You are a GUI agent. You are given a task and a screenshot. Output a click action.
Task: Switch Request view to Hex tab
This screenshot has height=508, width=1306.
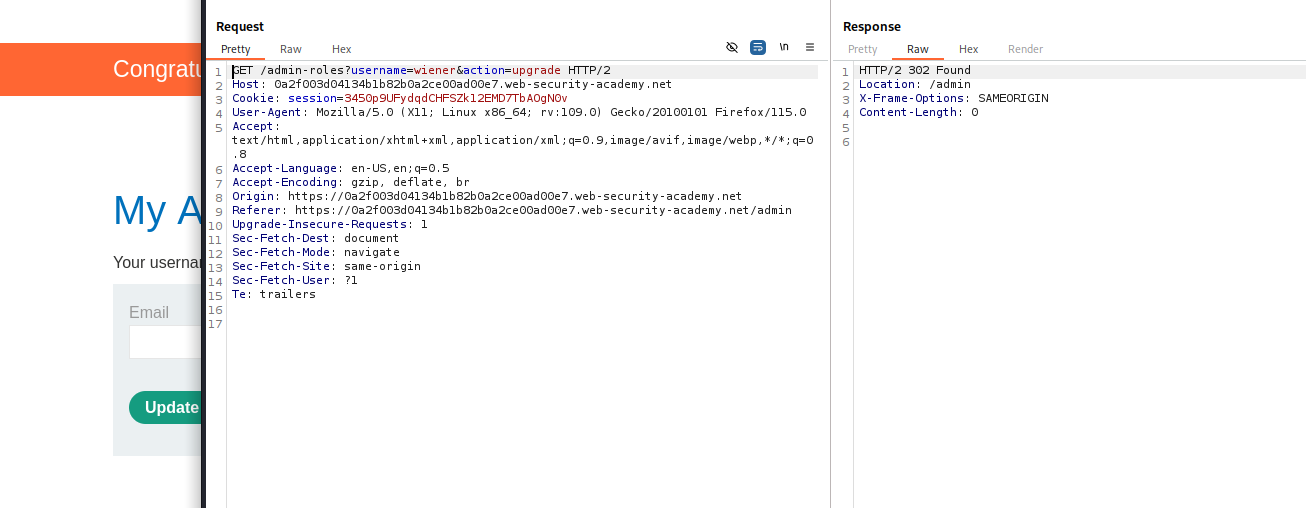342,49
